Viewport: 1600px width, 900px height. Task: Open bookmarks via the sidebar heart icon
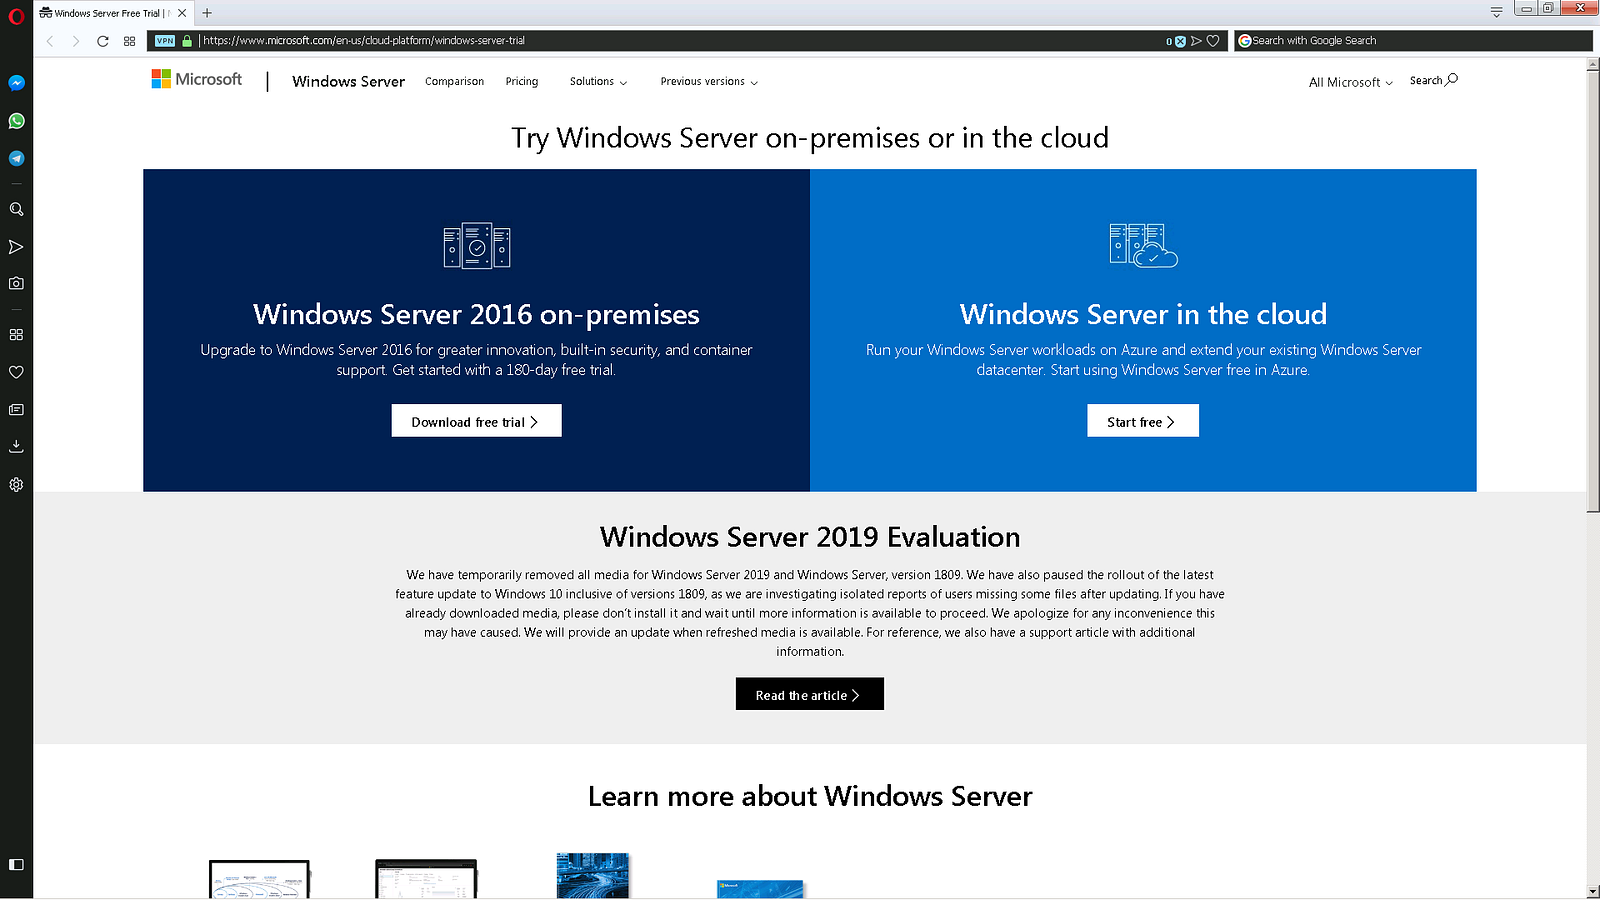tap(16, 372)
